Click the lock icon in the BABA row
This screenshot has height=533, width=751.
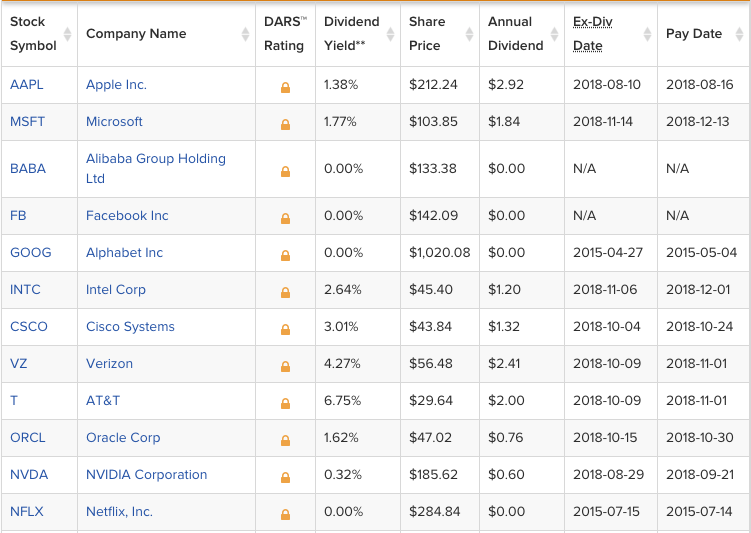pyautogui.click(x=285, y=171)
